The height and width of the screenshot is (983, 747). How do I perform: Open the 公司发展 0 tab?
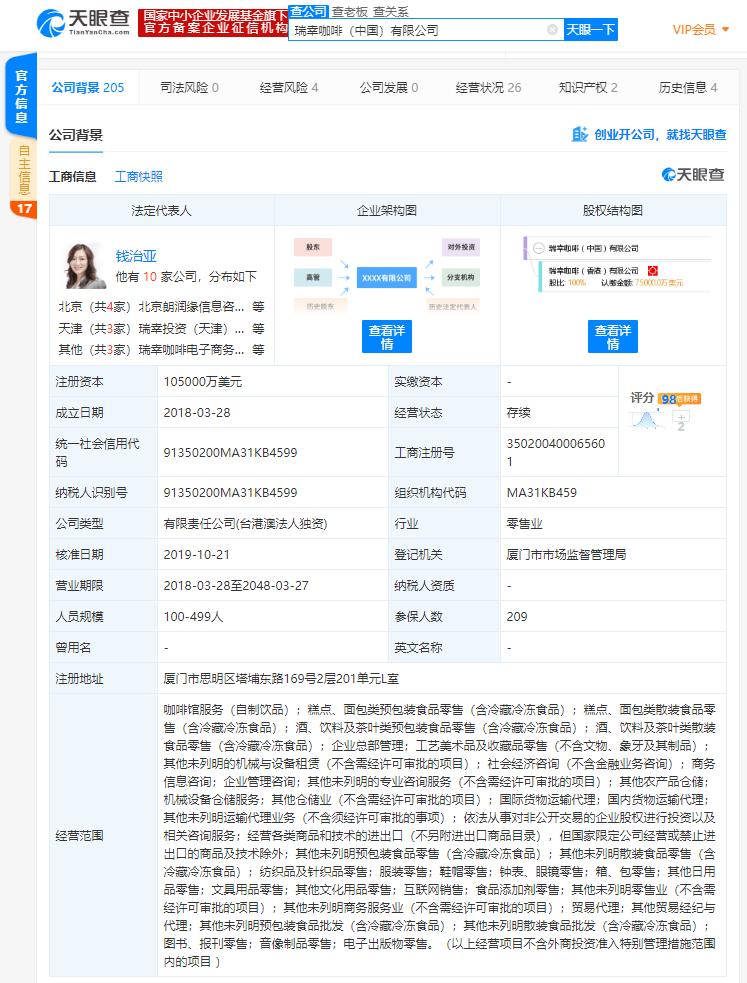pos(389,88)
